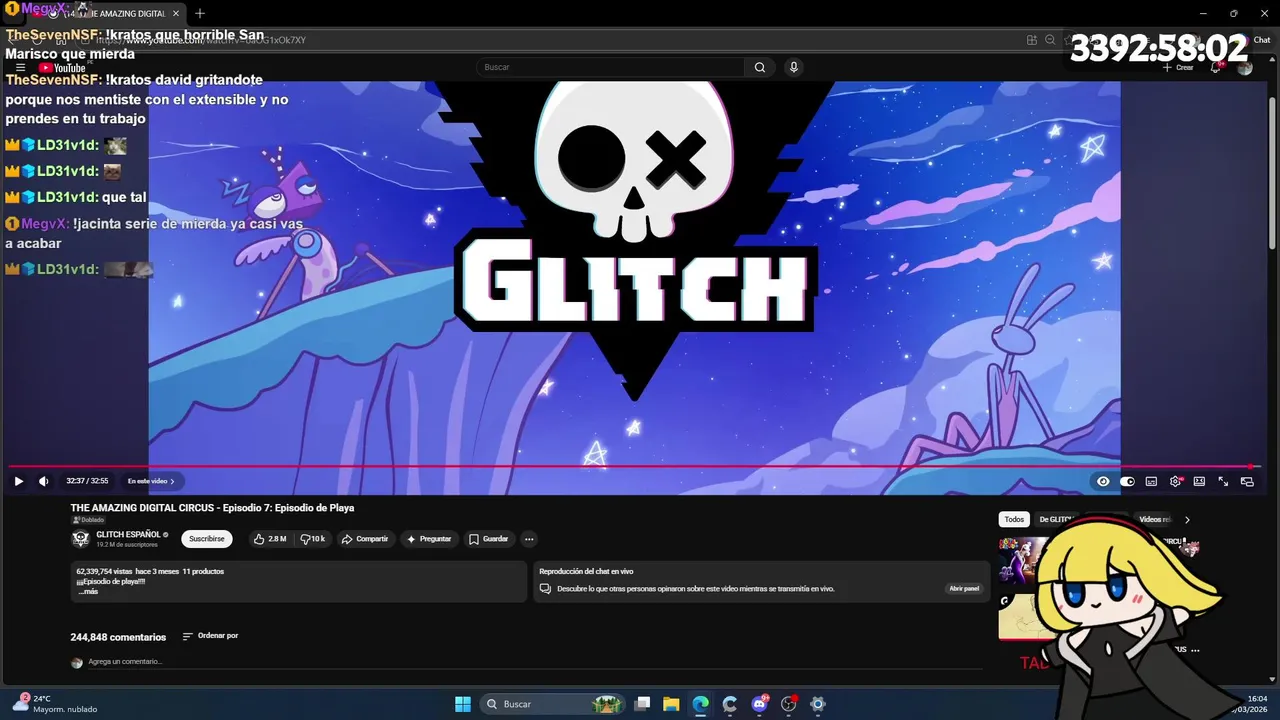Open the account avatar menu

(x=1245, y=67)
